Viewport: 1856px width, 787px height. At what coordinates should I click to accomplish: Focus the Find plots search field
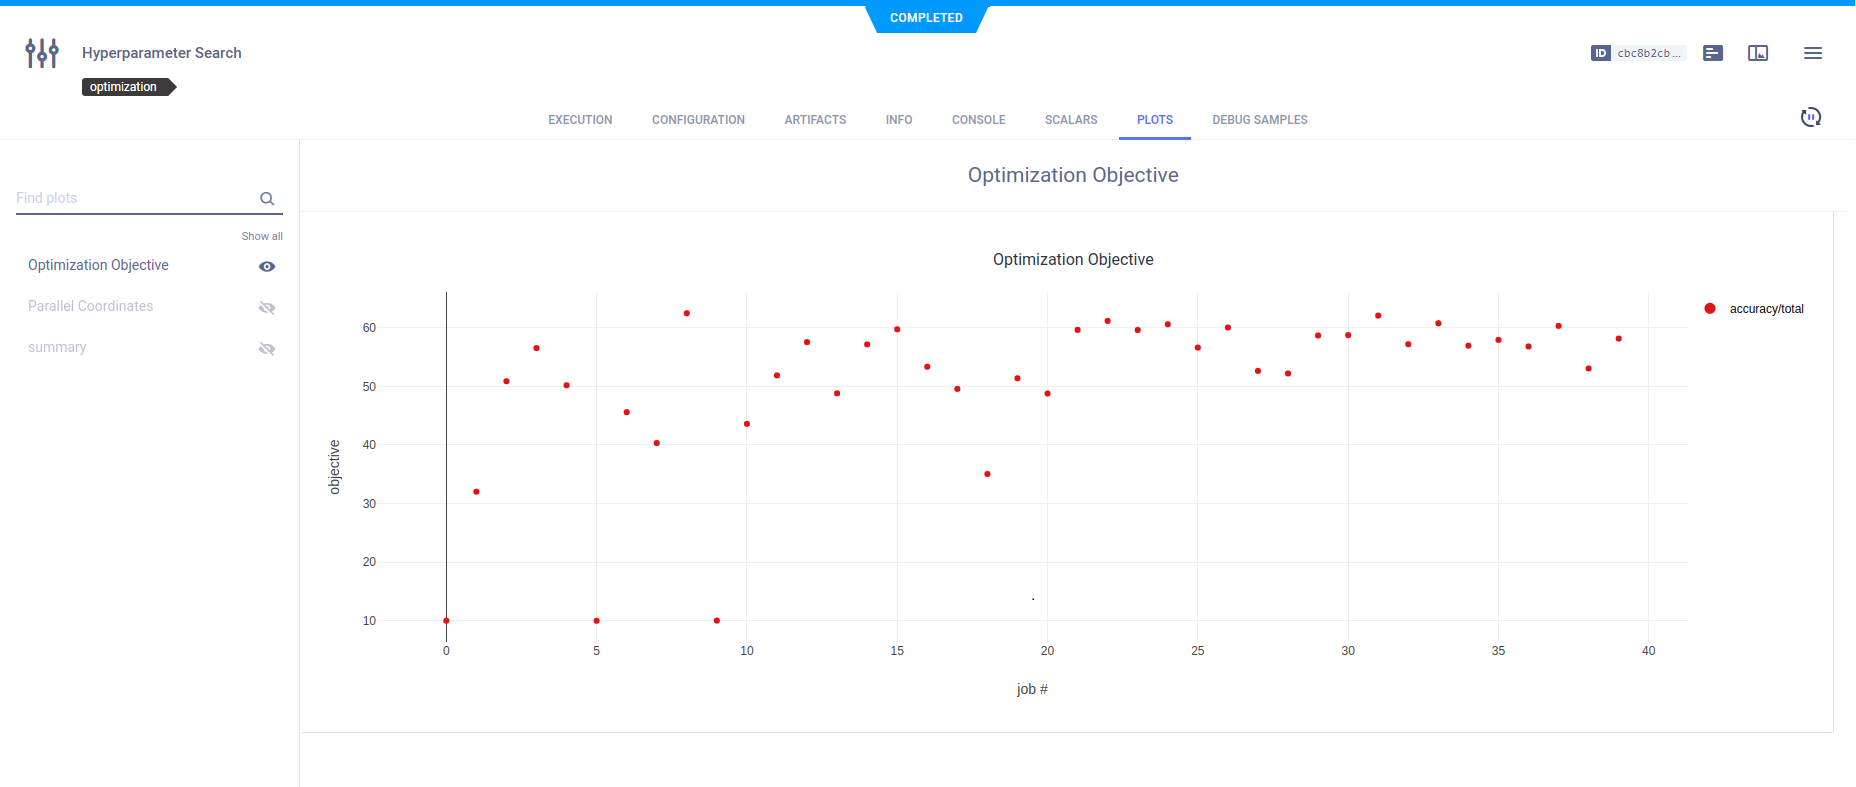(135, 198)
